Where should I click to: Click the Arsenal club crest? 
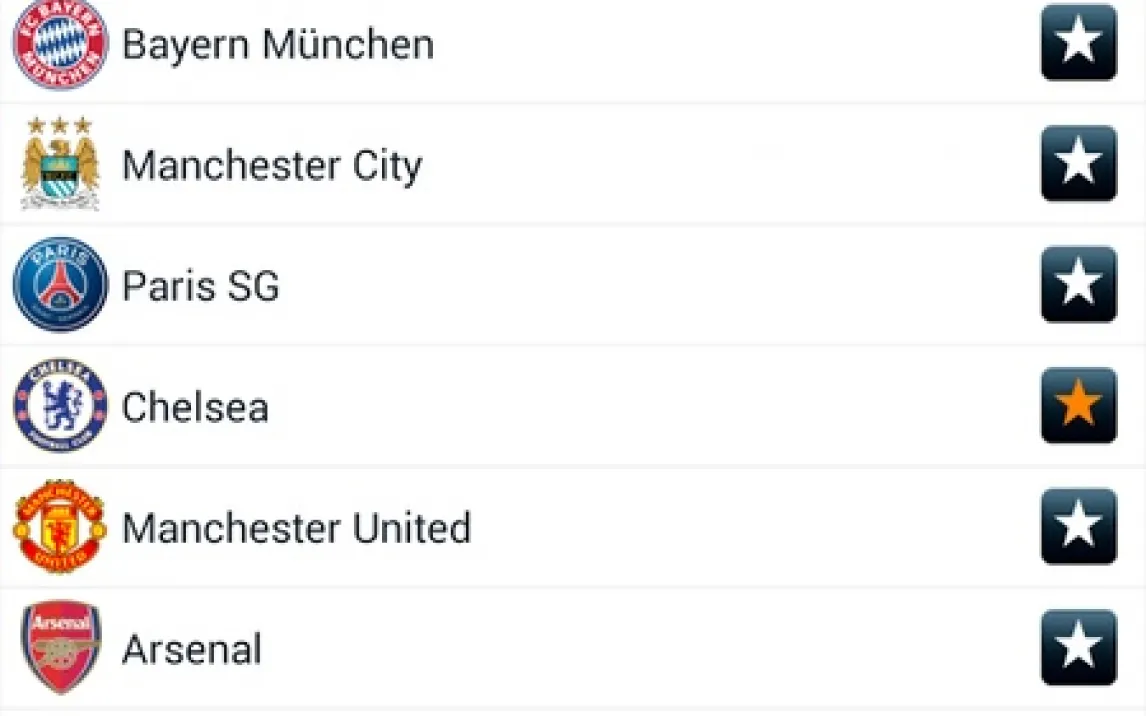click(x=60, y=648)
